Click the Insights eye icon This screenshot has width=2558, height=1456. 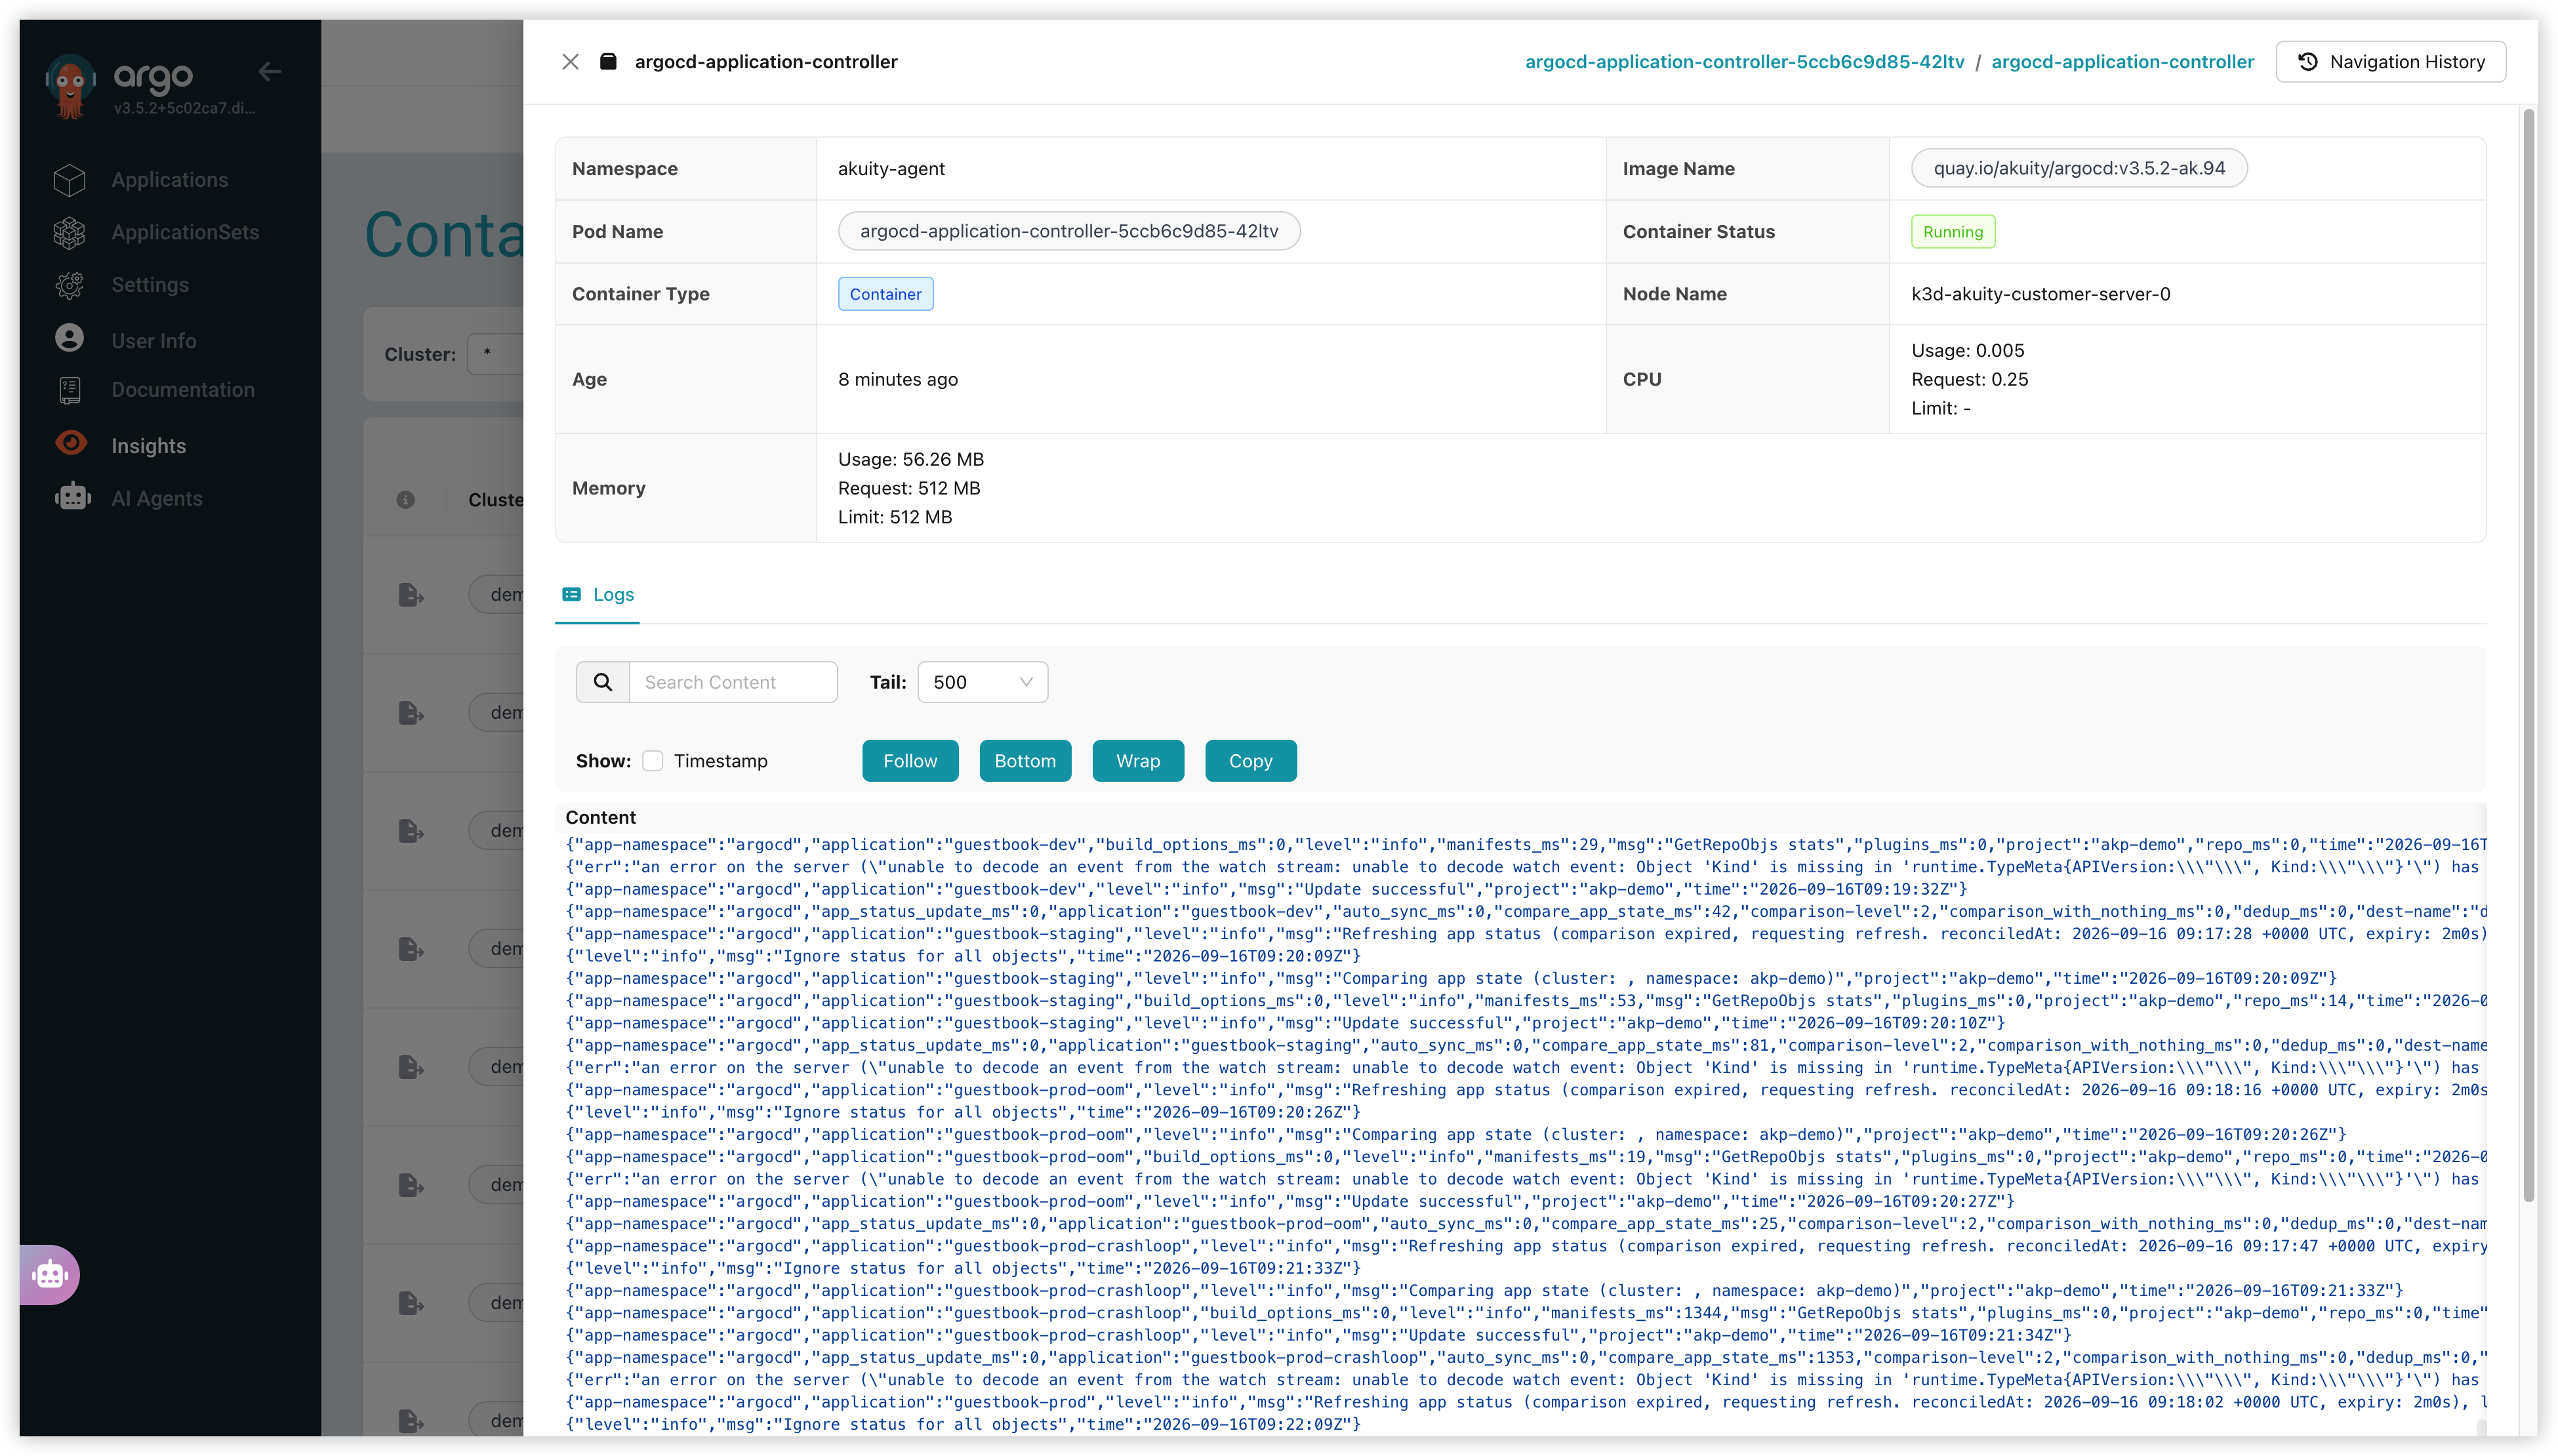(71, 443)
